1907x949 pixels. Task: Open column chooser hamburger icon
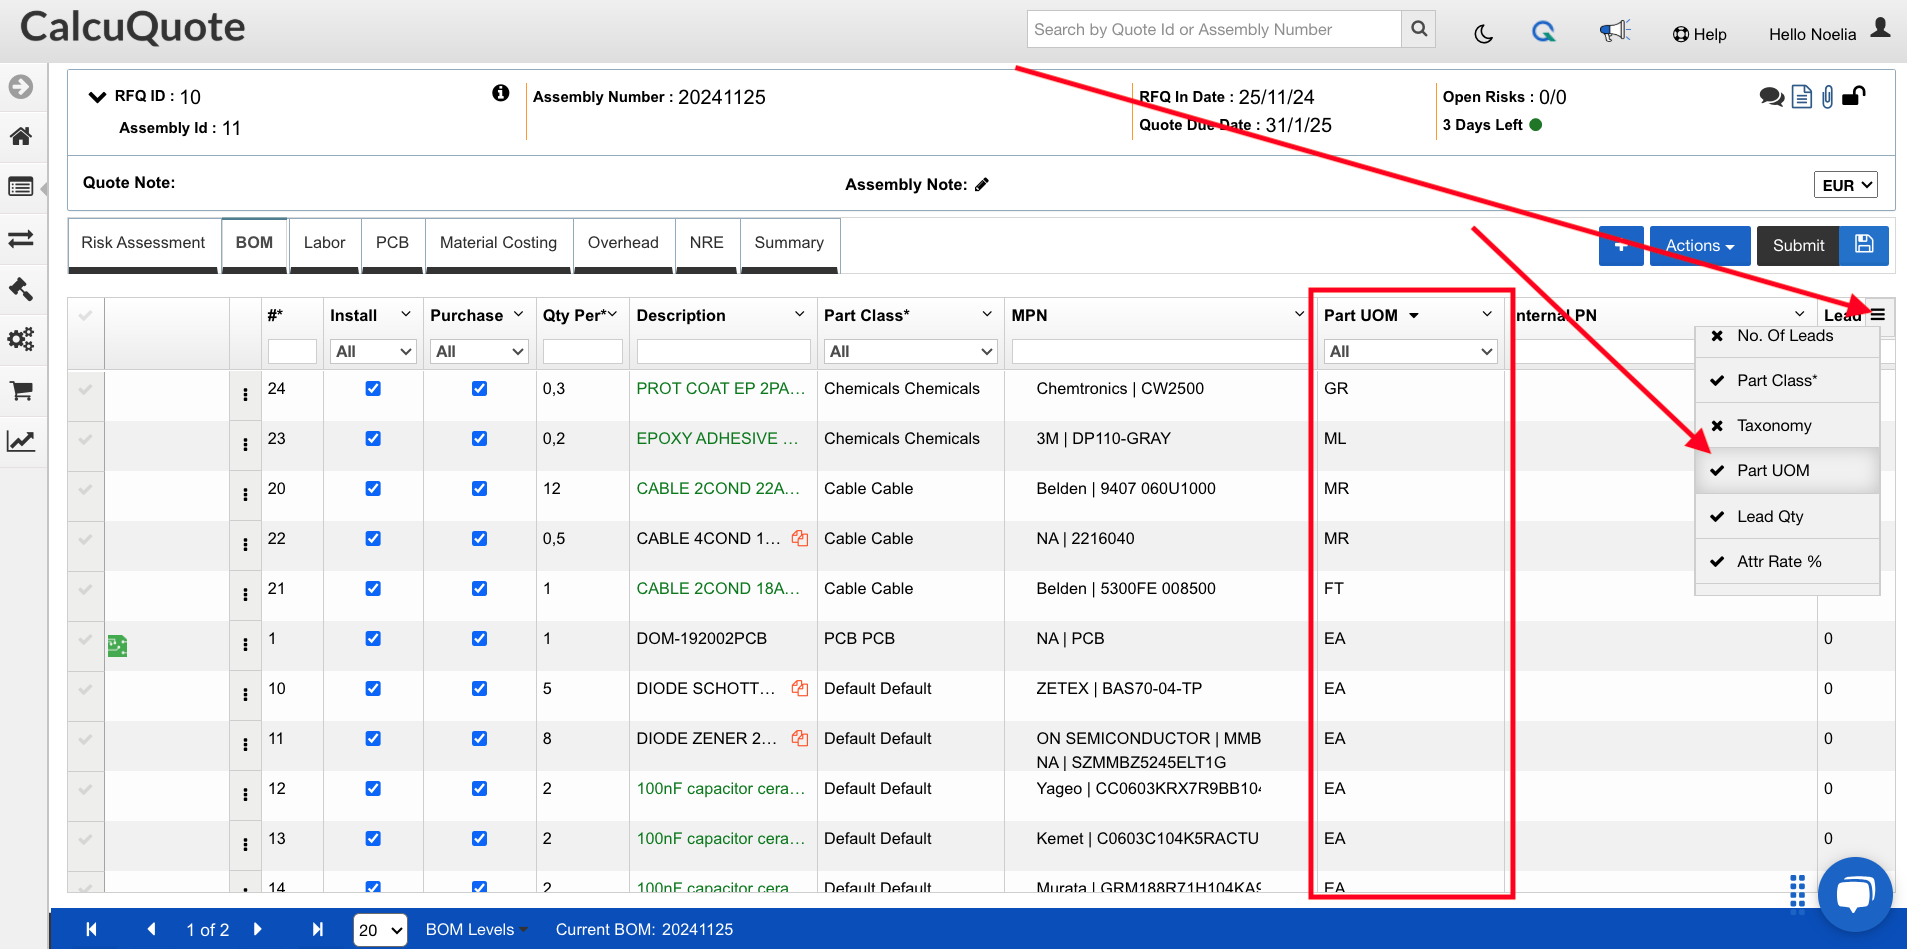1878,315
